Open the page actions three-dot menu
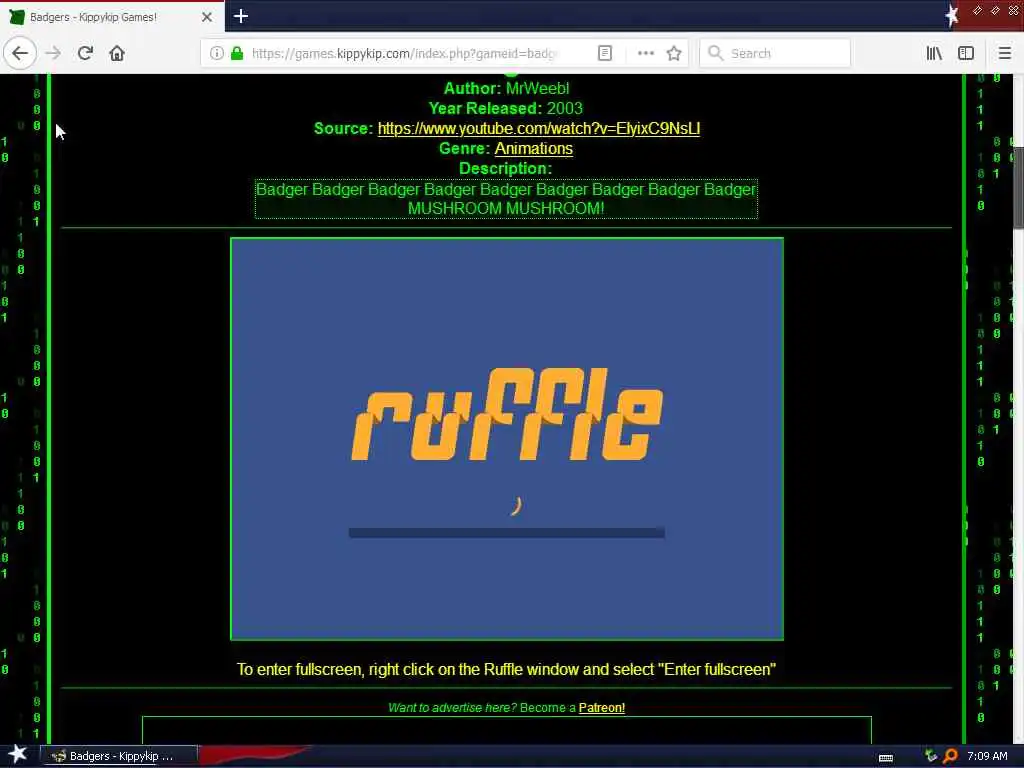 (645, 54)
